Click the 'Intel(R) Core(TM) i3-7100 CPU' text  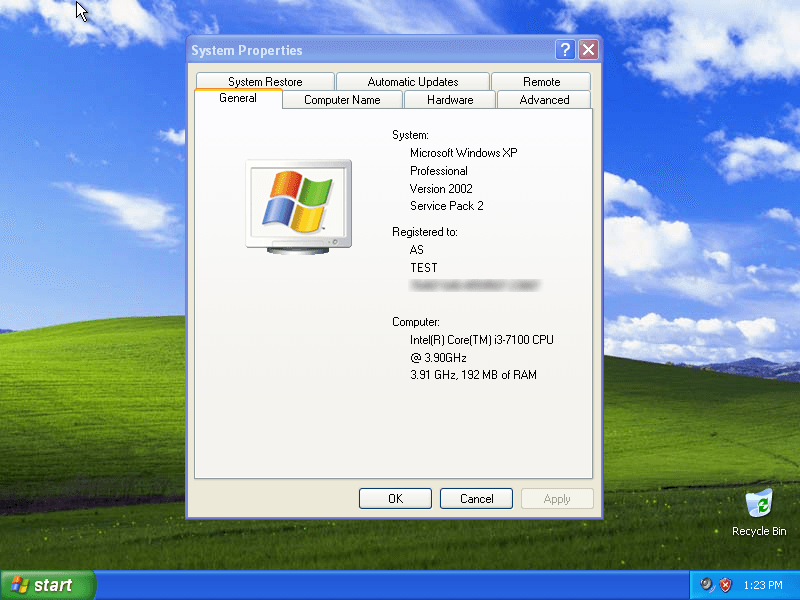click(x=482, y=340)
